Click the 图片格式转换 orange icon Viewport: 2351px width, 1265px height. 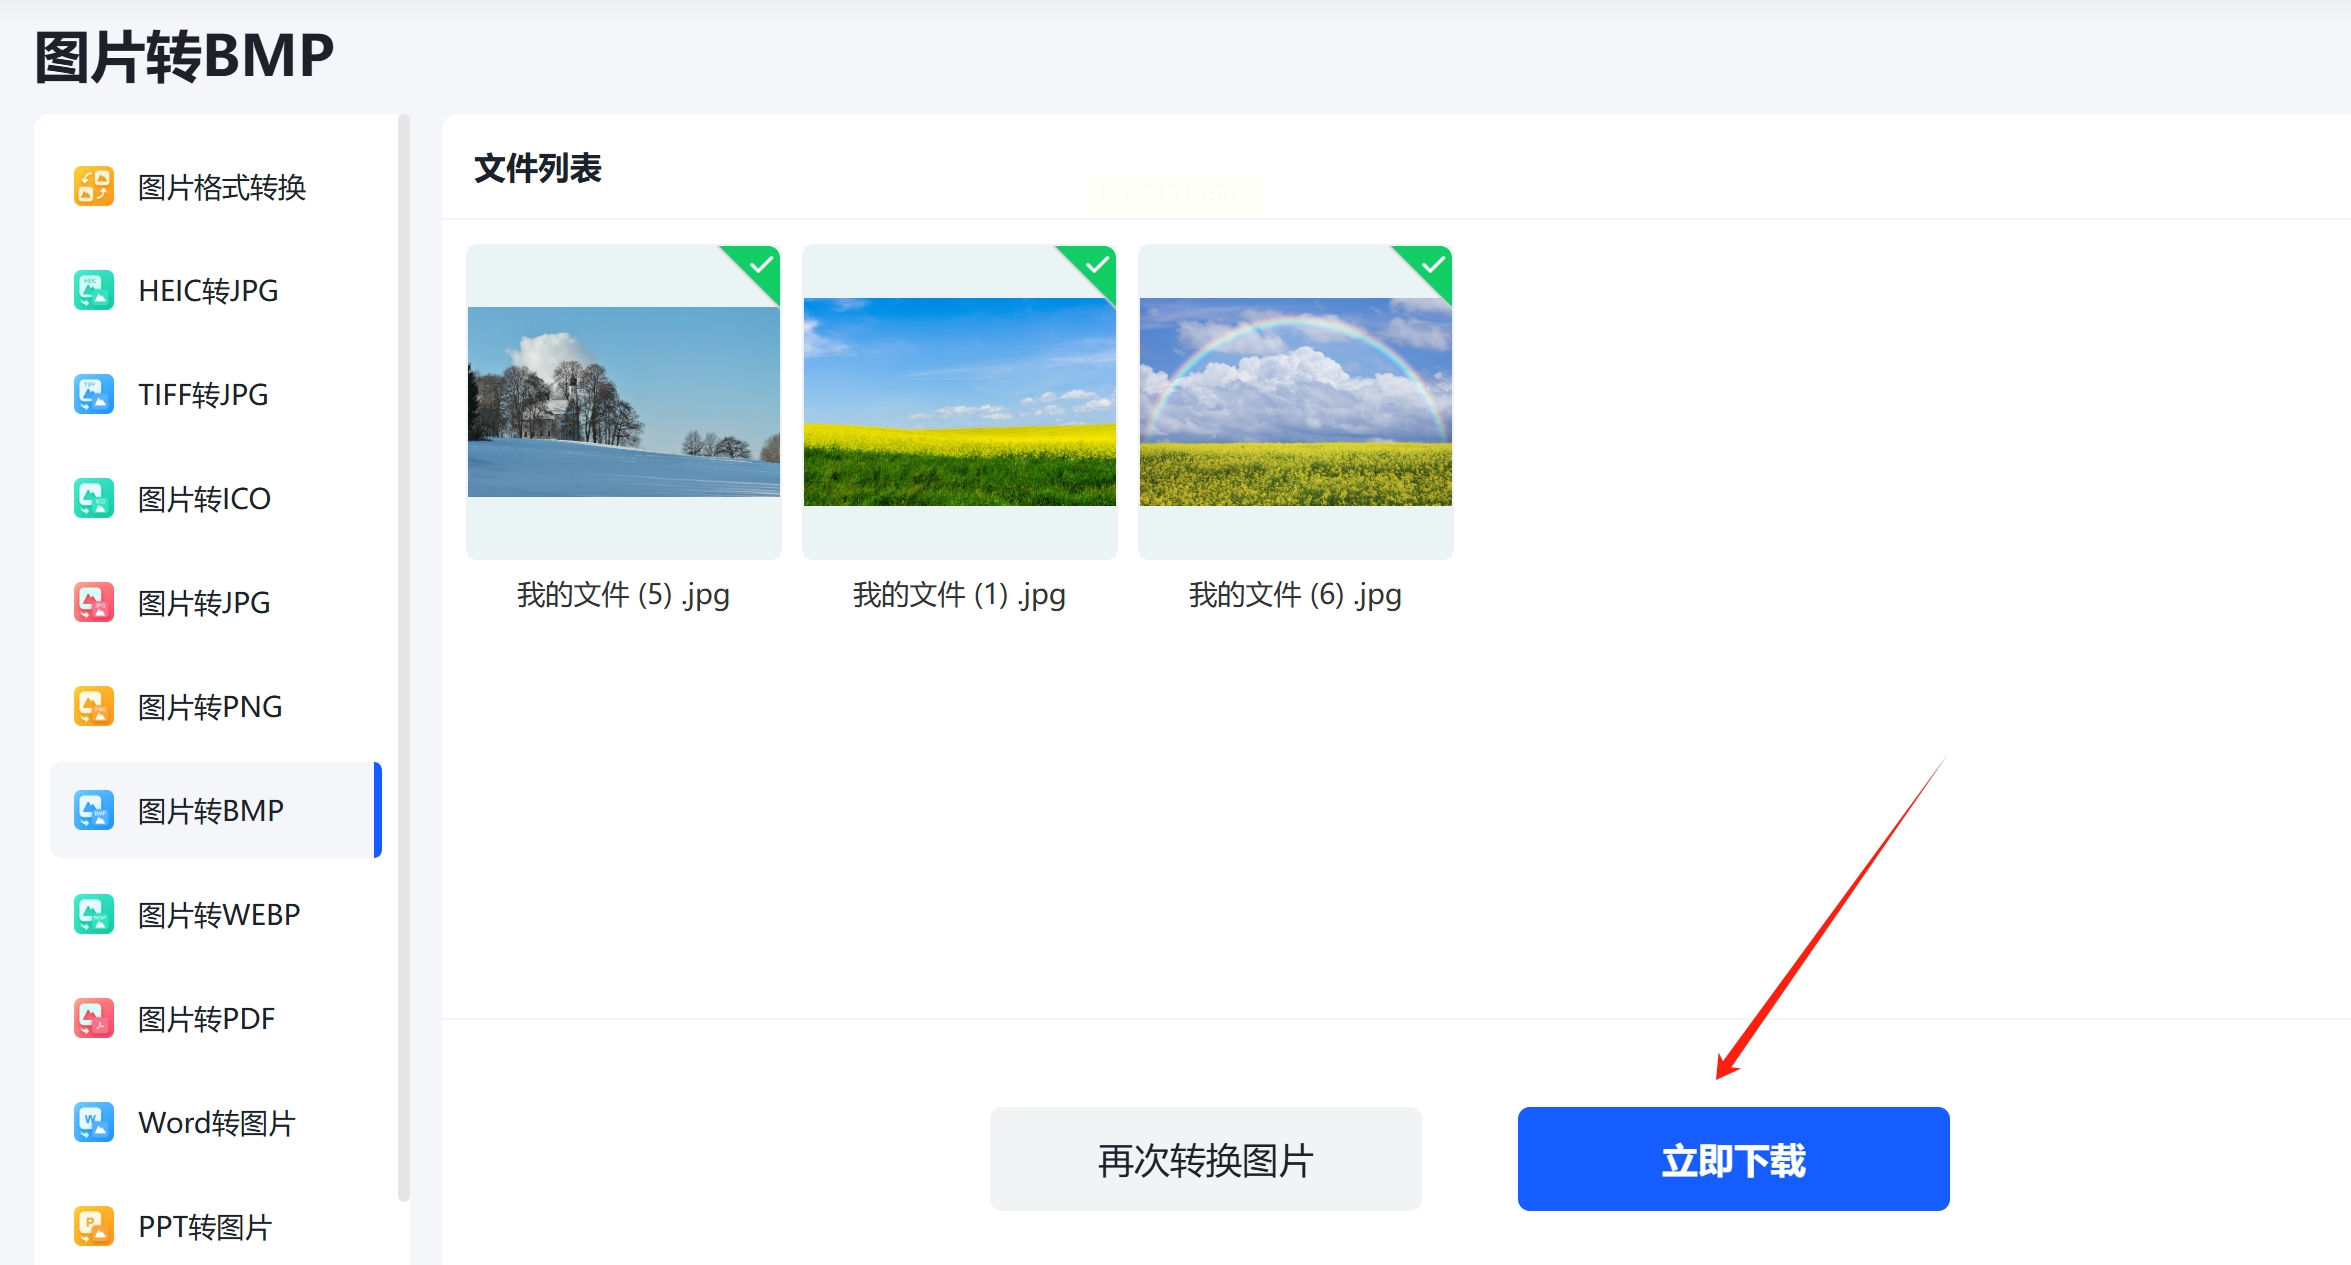[93, 186]
